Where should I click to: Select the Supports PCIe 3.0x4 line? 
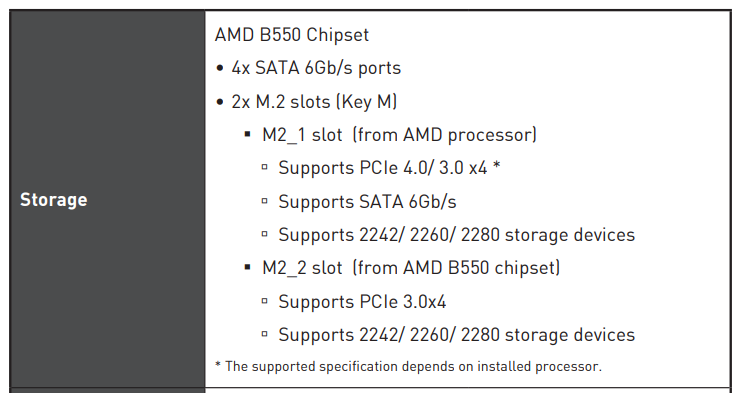(362, 302)
